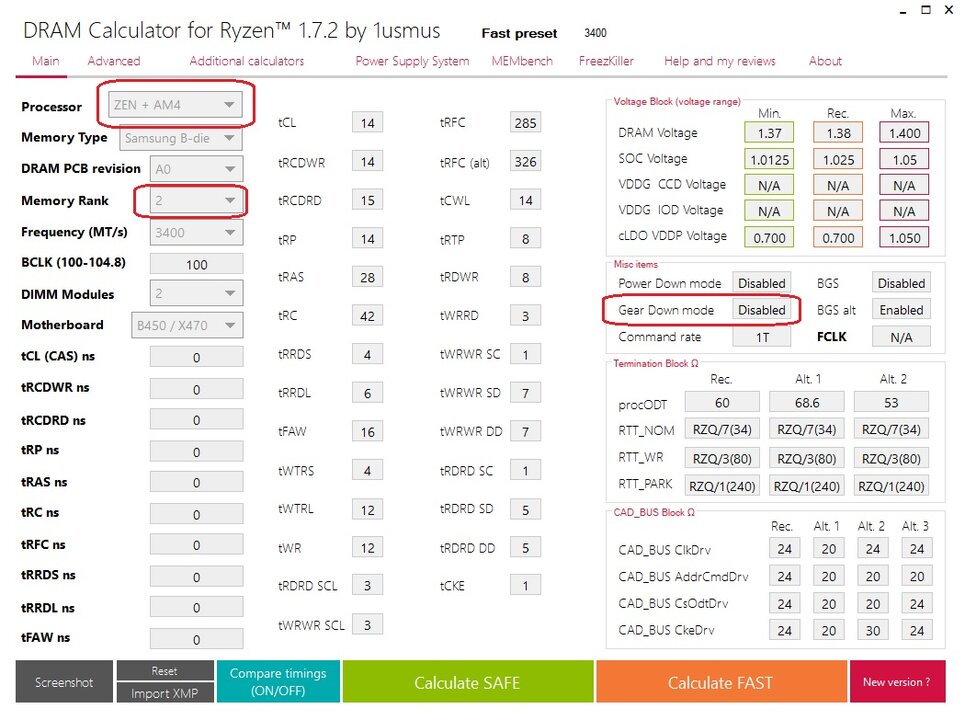
Task: Switch to the Main tab
Action: click(x=46, y=61)
